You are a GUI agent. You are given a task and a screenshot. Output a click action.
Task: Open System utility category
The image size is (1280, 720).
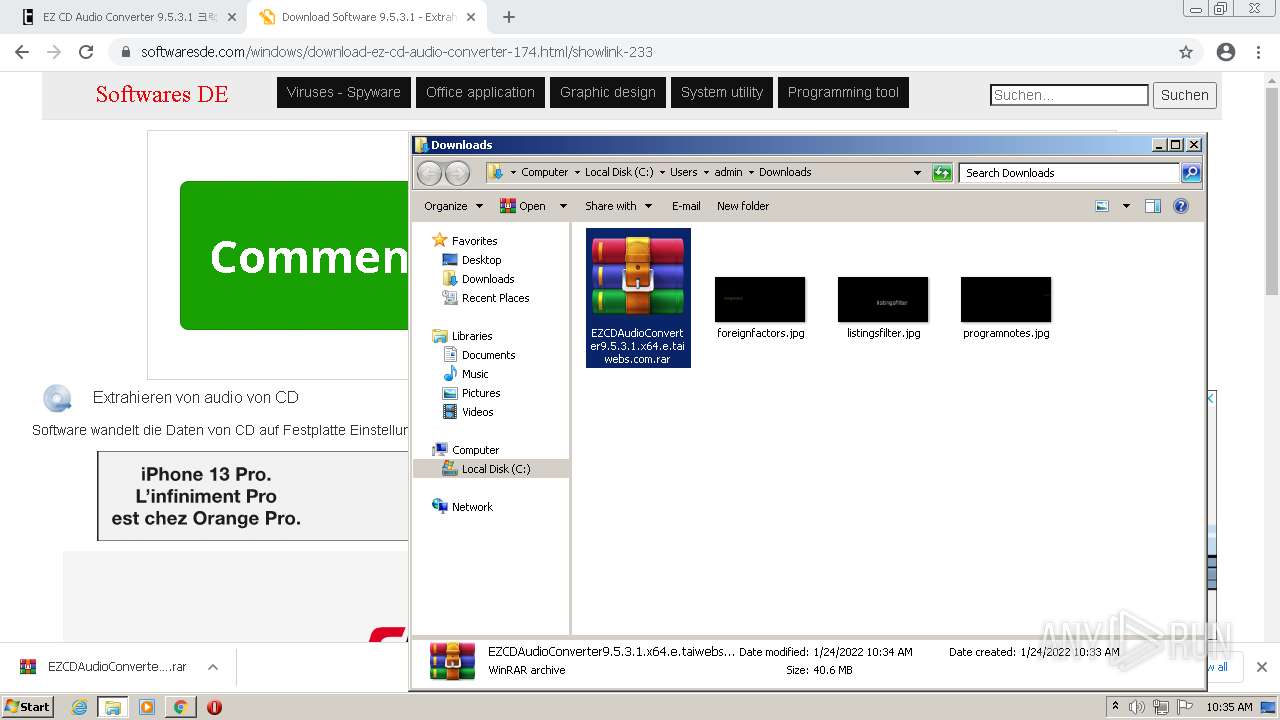[x=721, y=92]
